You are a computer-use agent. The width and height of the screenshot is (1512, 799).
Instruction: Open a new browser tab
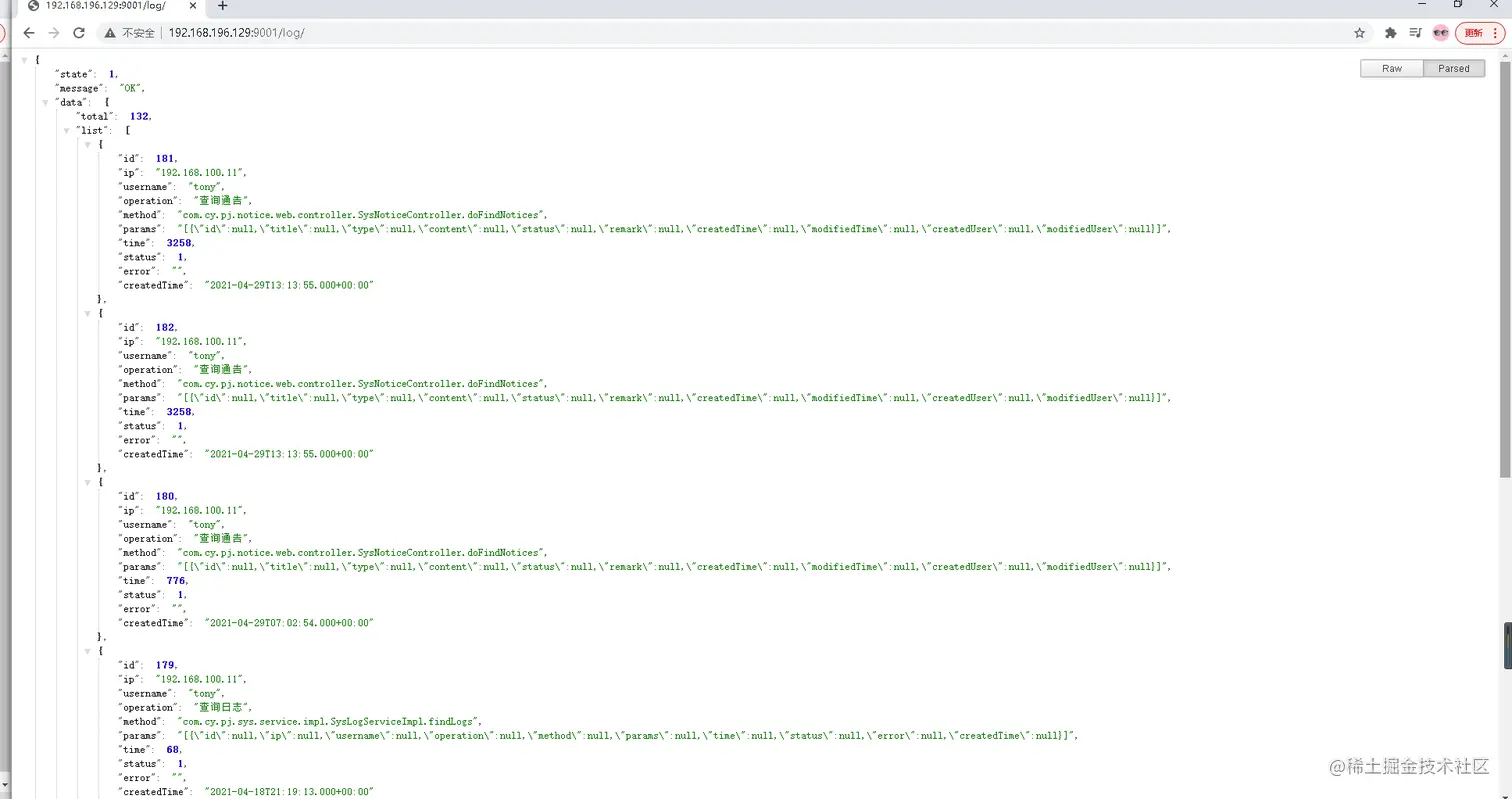pyautogui.click(x=222, y=6)
